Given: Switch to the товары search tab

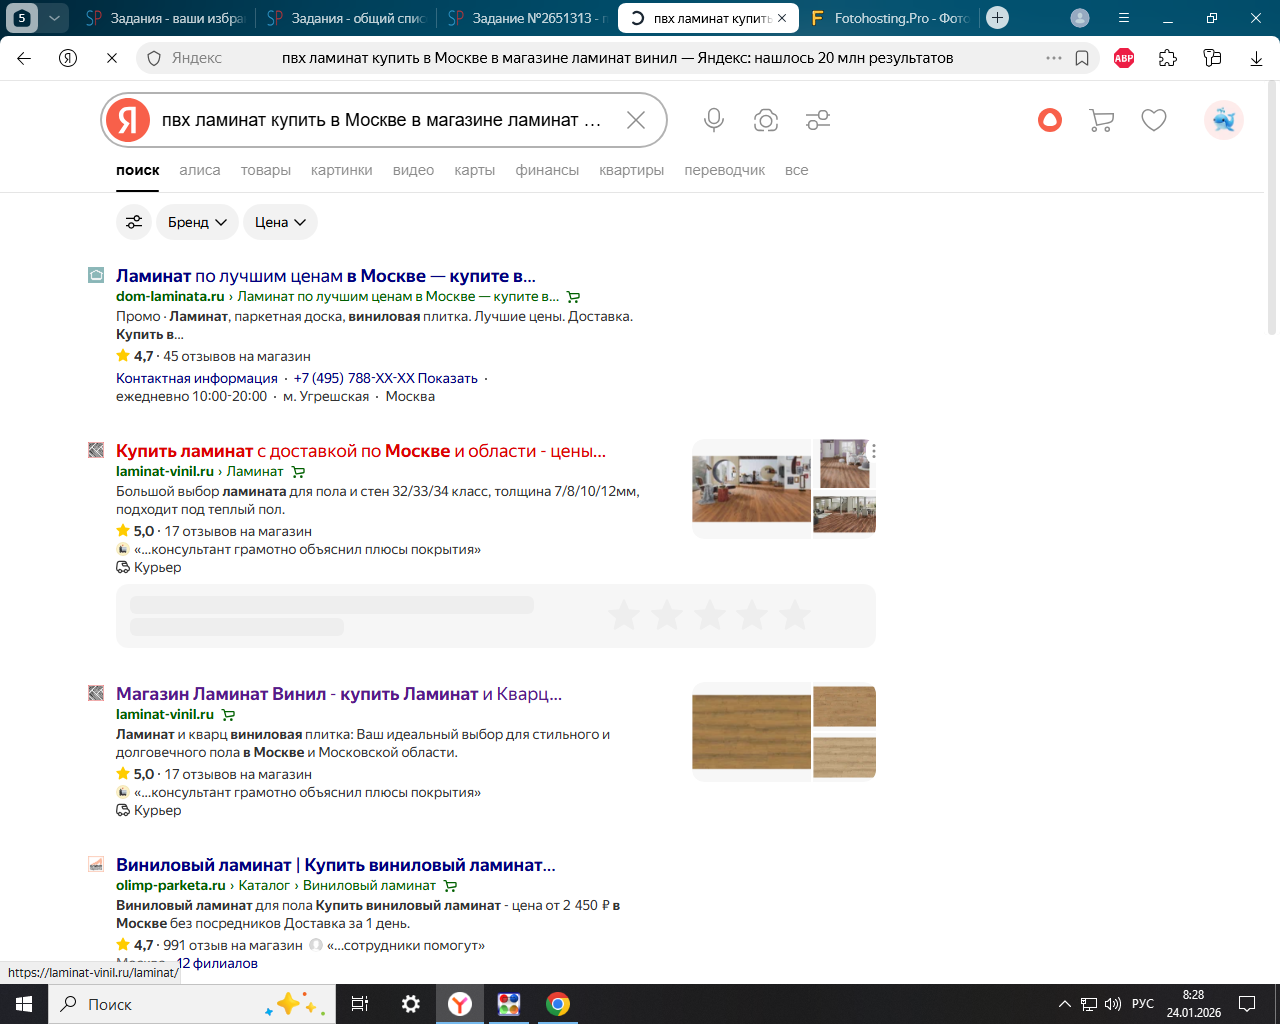Looking at the screenshot, I should [265, 170].
